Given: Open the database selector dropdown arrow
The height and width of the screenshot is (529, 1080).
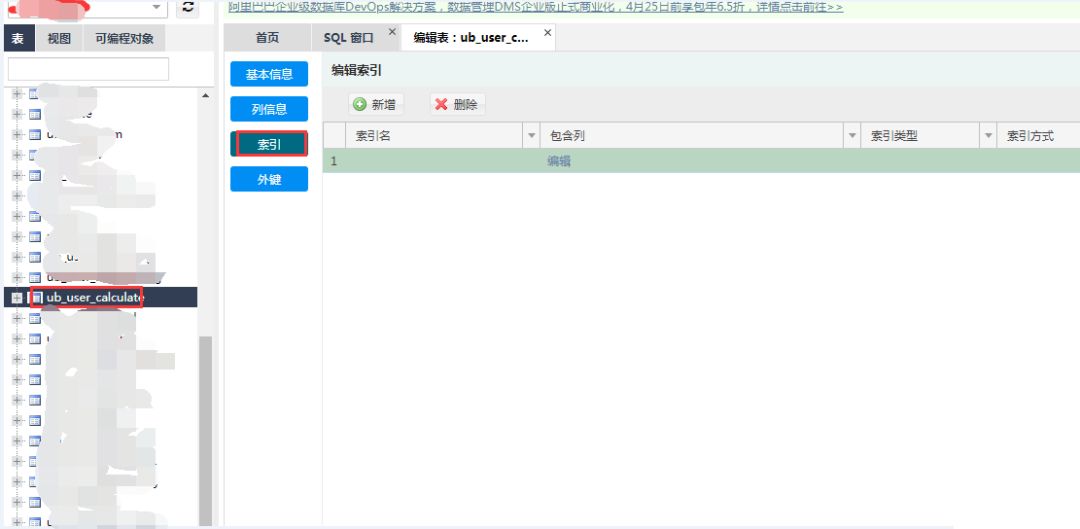Looking at the screenshot, I should tap(156, 8).
